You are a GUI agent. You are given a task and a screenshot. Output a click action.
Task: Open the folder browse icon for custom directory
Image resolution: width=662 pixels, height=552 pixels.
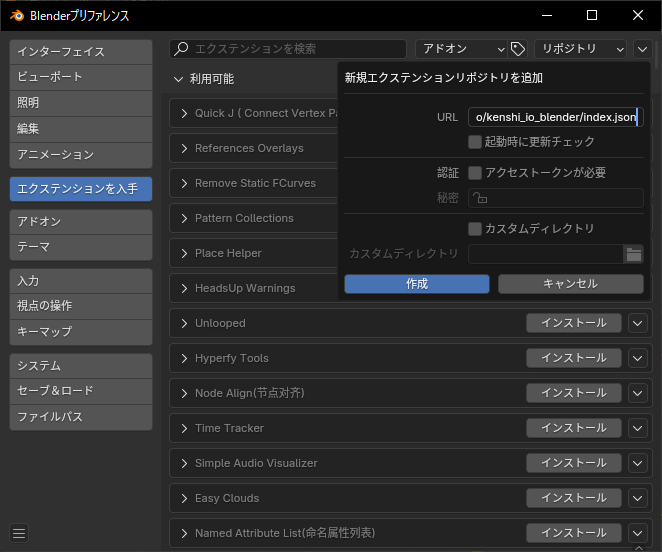[633, 254]
